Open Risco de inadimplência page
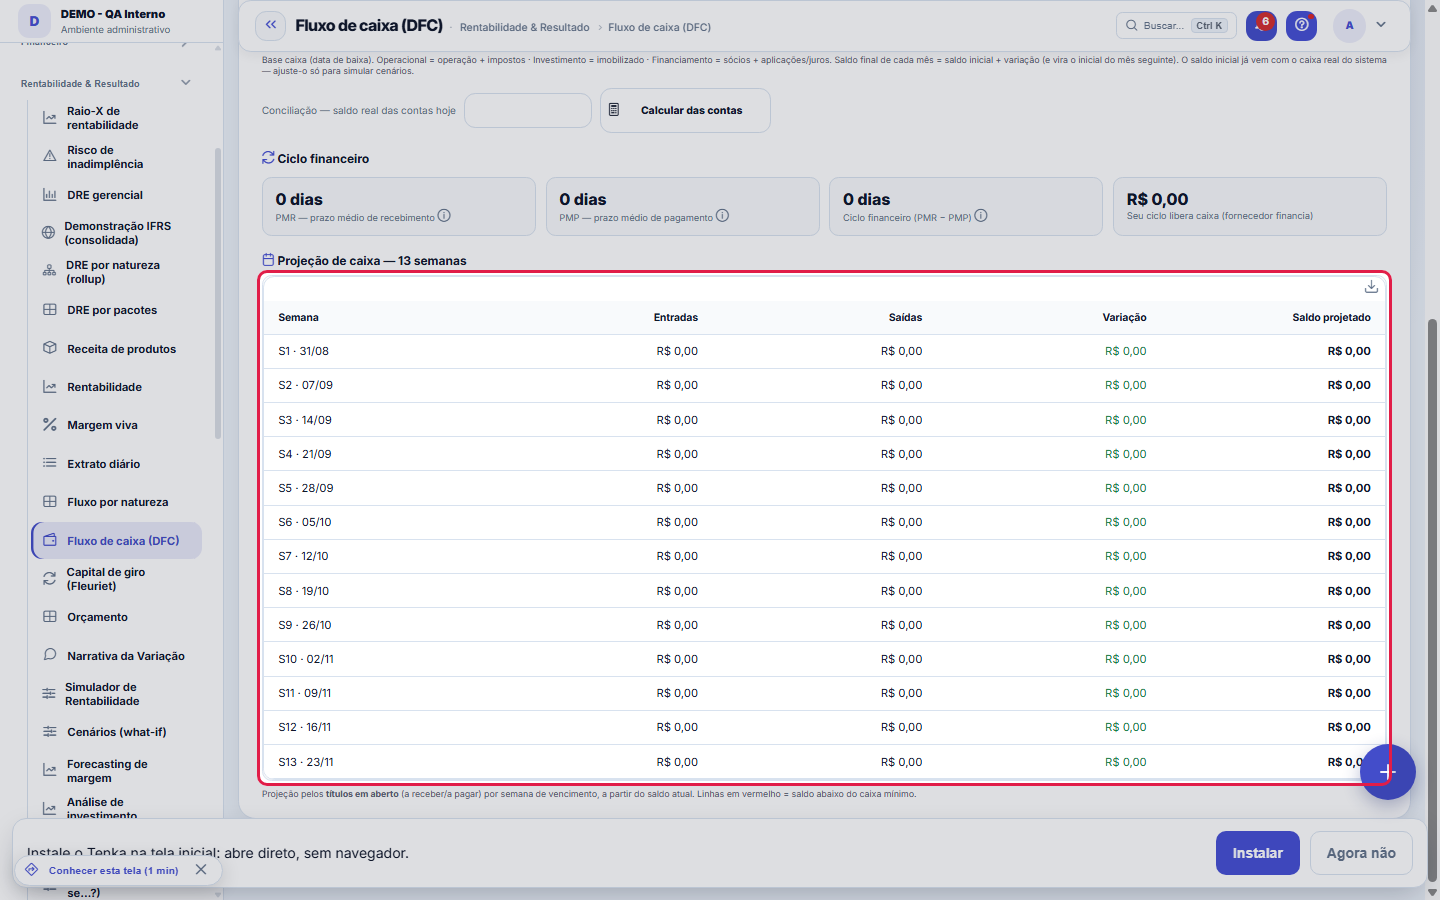Image resolution: width=1440 pixels, height=900 pixels. tap(115, 157)
